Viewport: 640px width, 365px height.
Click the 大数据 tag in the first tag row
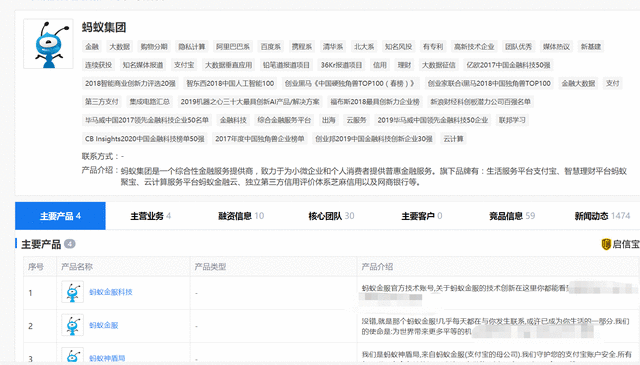[120, 47]
